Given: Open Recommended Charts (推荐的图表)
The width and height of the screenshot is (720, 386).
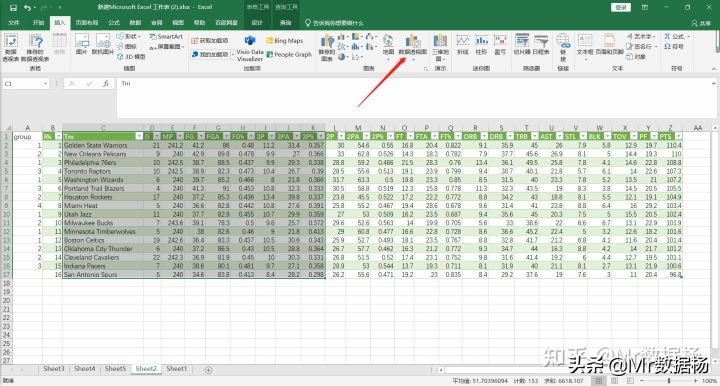Looking at the screenshot, I should pos(326,48).
